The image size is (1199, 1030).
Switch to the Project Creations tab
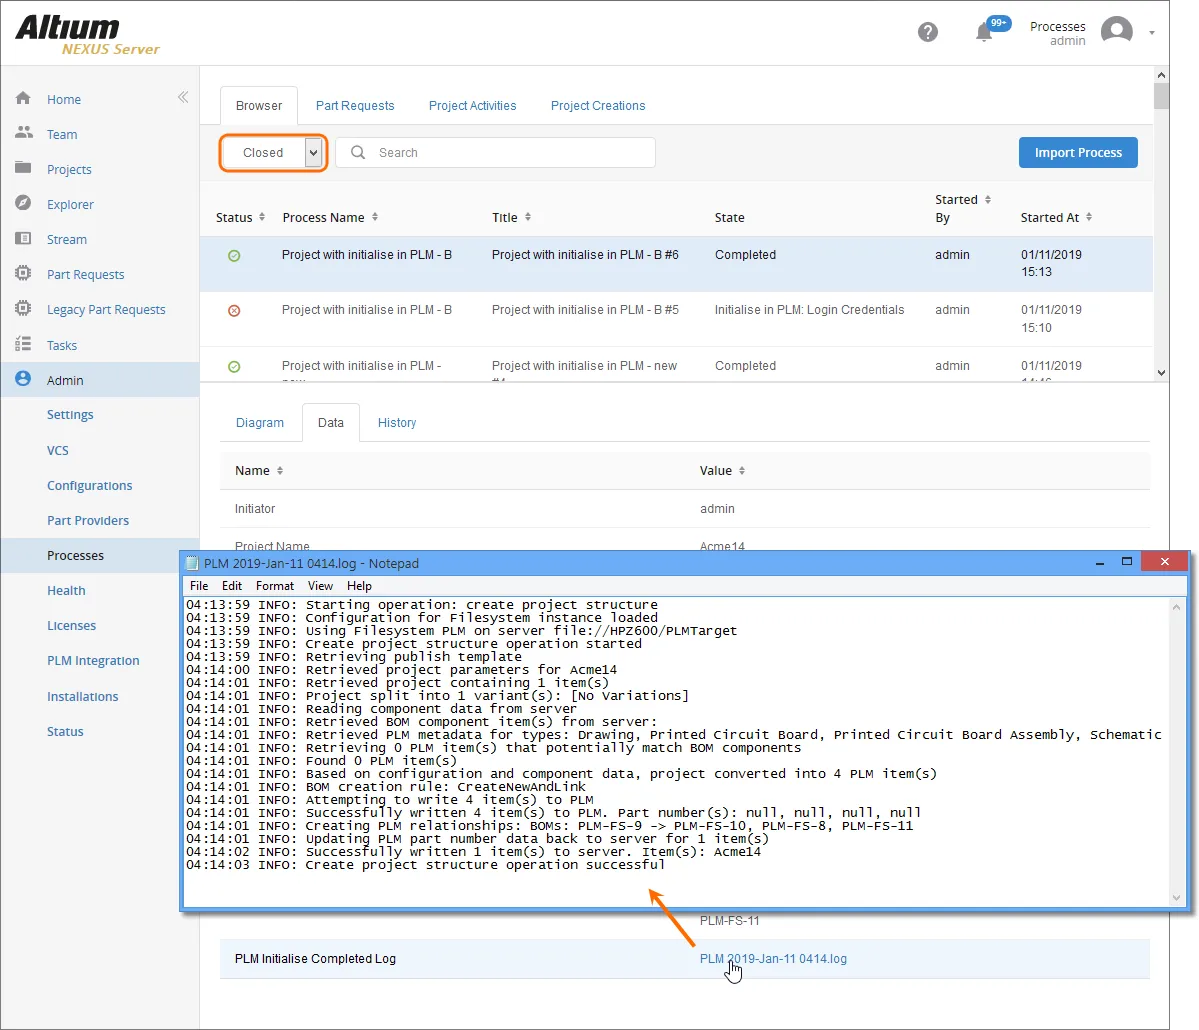(598, 106)
